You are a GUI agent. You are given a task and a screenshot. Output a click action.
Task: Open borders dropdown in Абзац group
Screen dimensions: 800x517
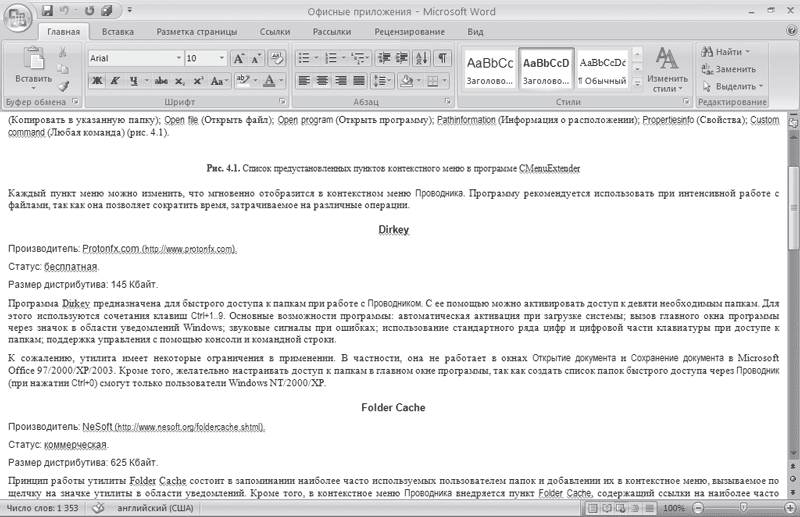click(x=445, y=81)
